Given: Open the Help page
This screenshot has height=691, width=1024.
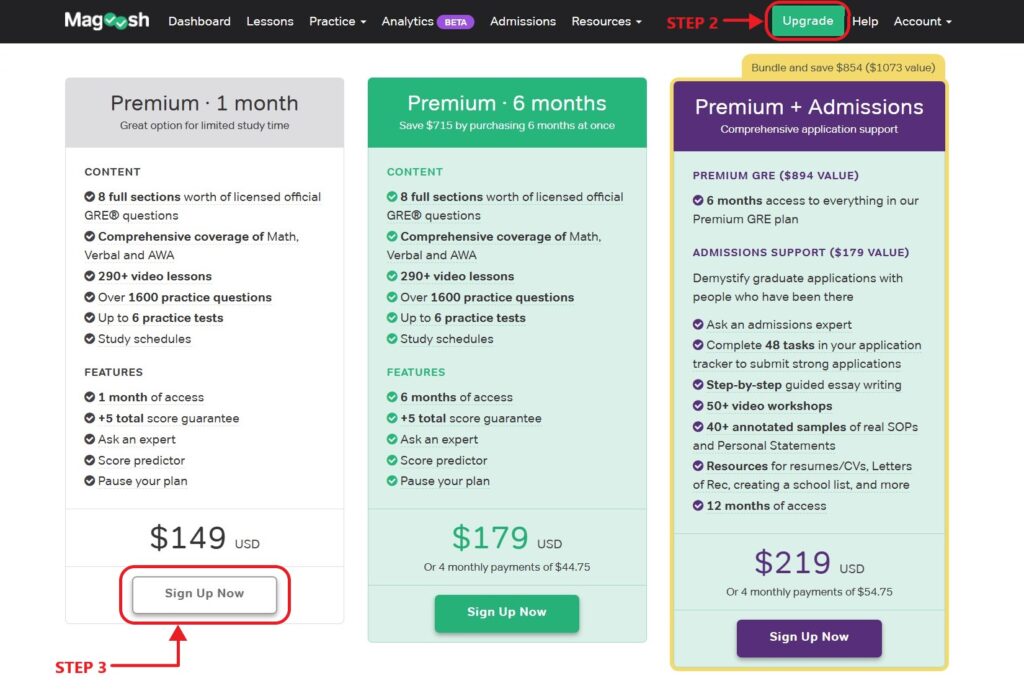Looking at the screenshot, I should (864, 20).
